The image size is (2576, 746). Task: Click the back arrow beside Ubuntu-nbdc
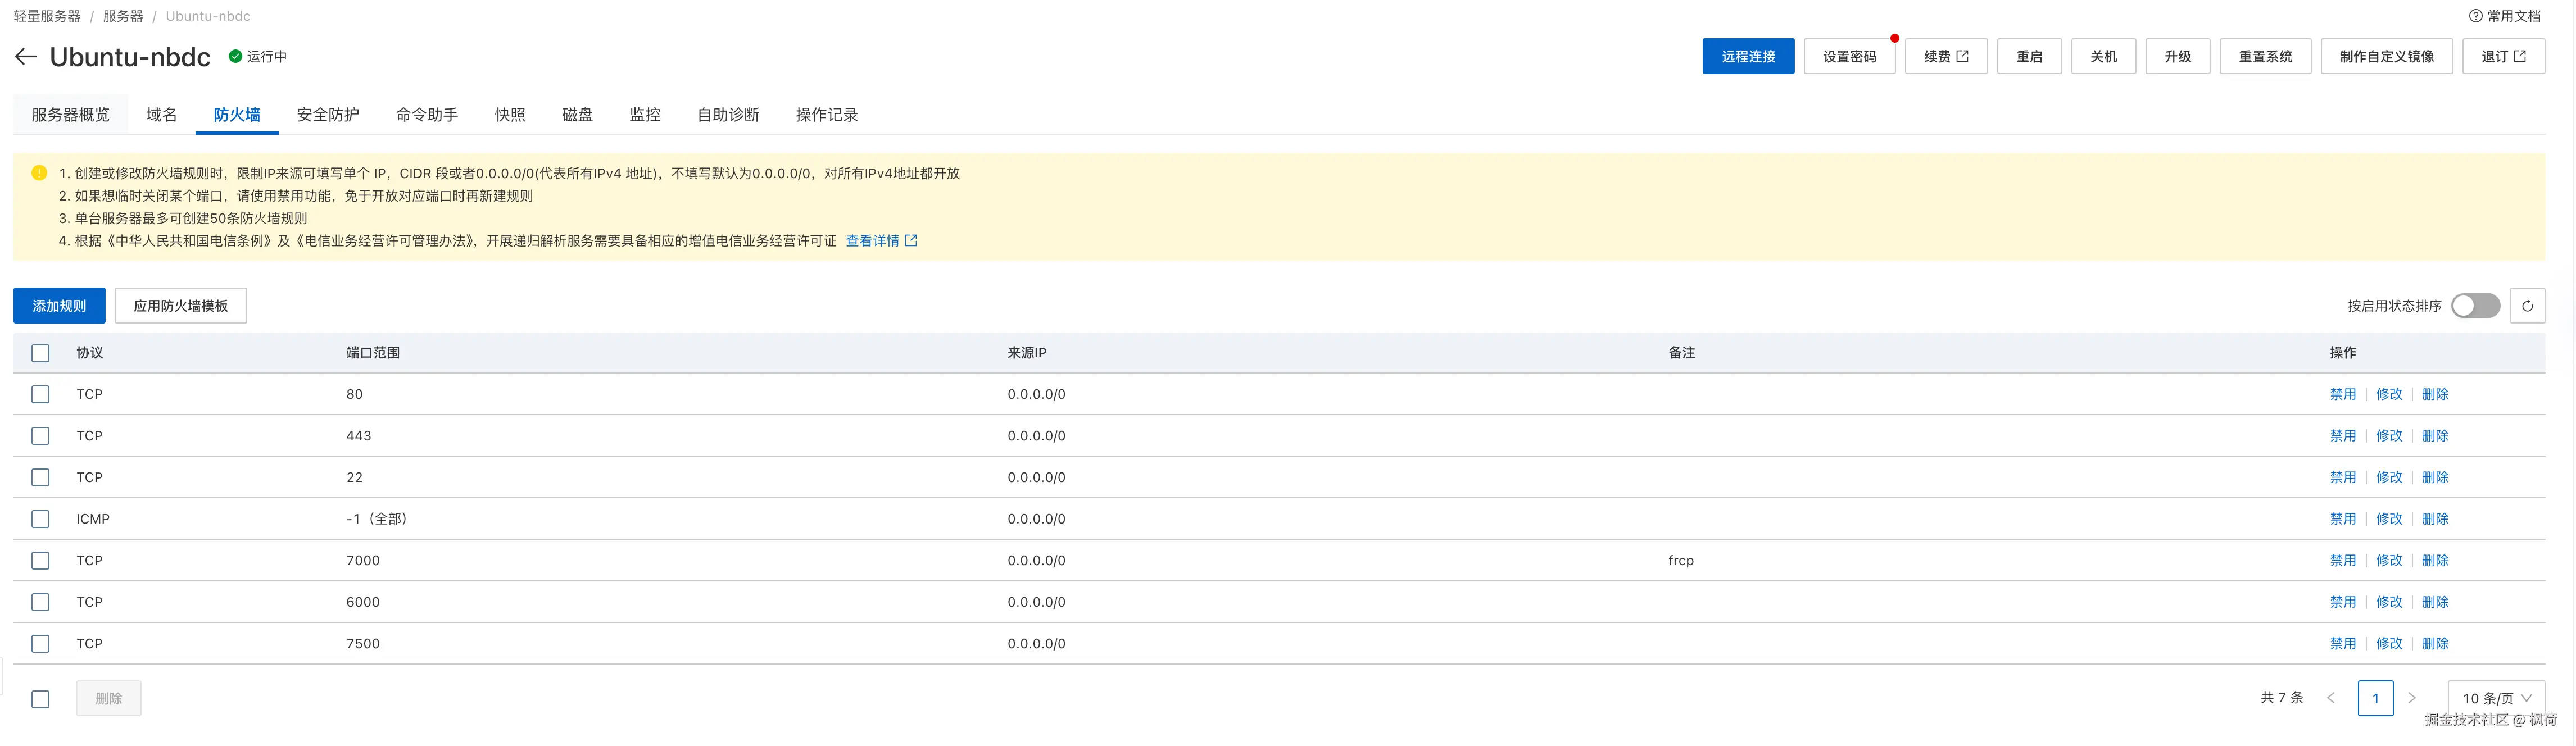(26, 57)
